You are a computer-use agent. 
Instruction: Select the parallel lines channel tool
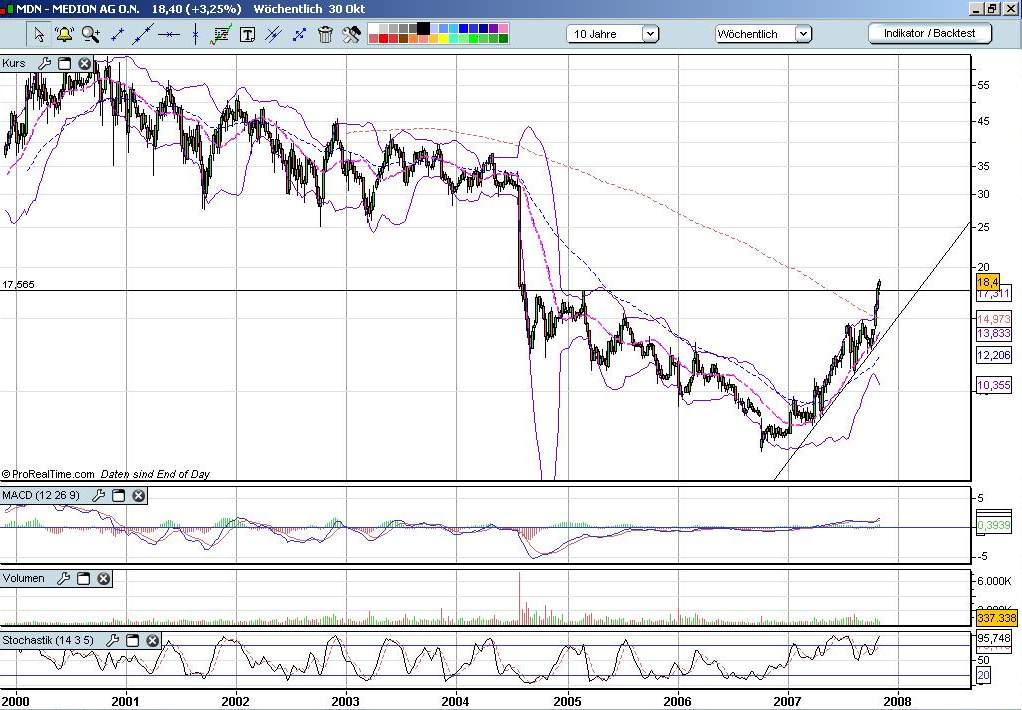(x=273, y=34)
